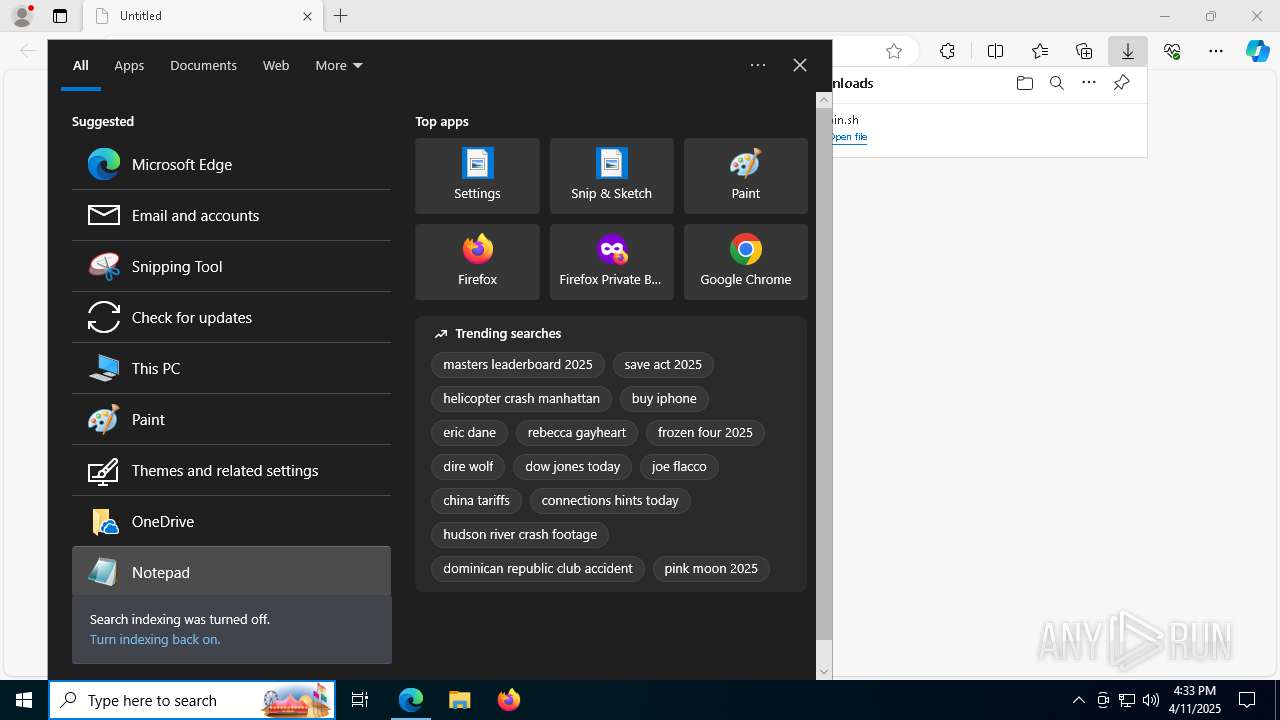
Task: Launch Snipping Tool from suggestions
Action: pyautogui.click(x=231, y=266)
